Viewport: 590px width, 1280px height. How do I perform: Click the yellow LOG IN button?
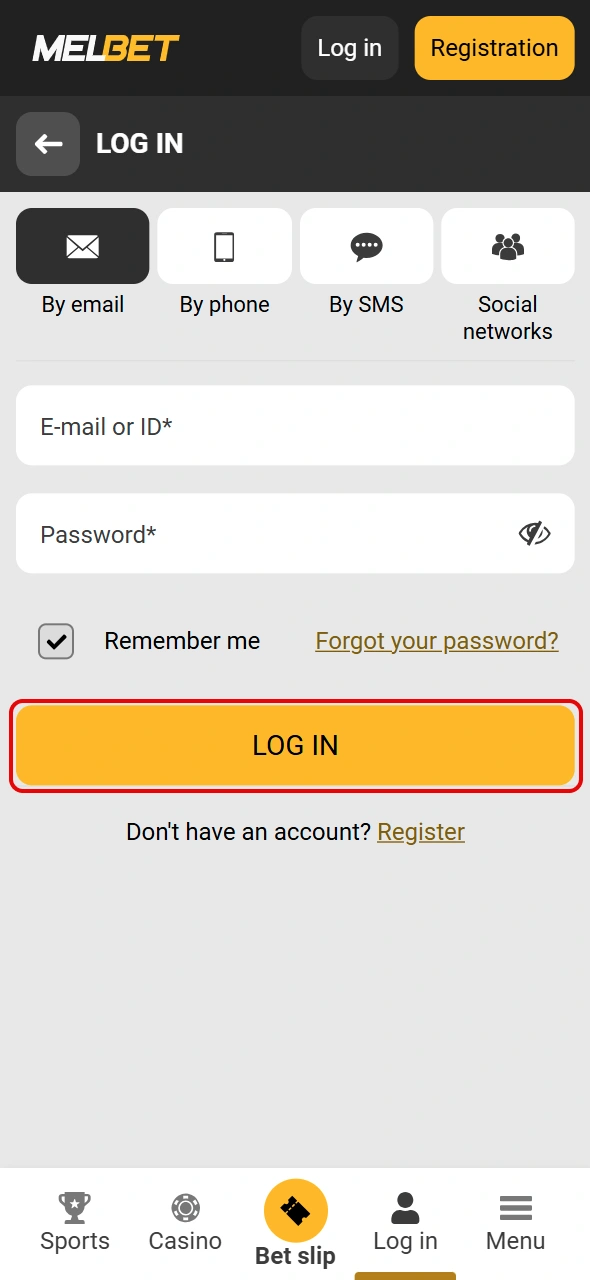pos(295,745)
